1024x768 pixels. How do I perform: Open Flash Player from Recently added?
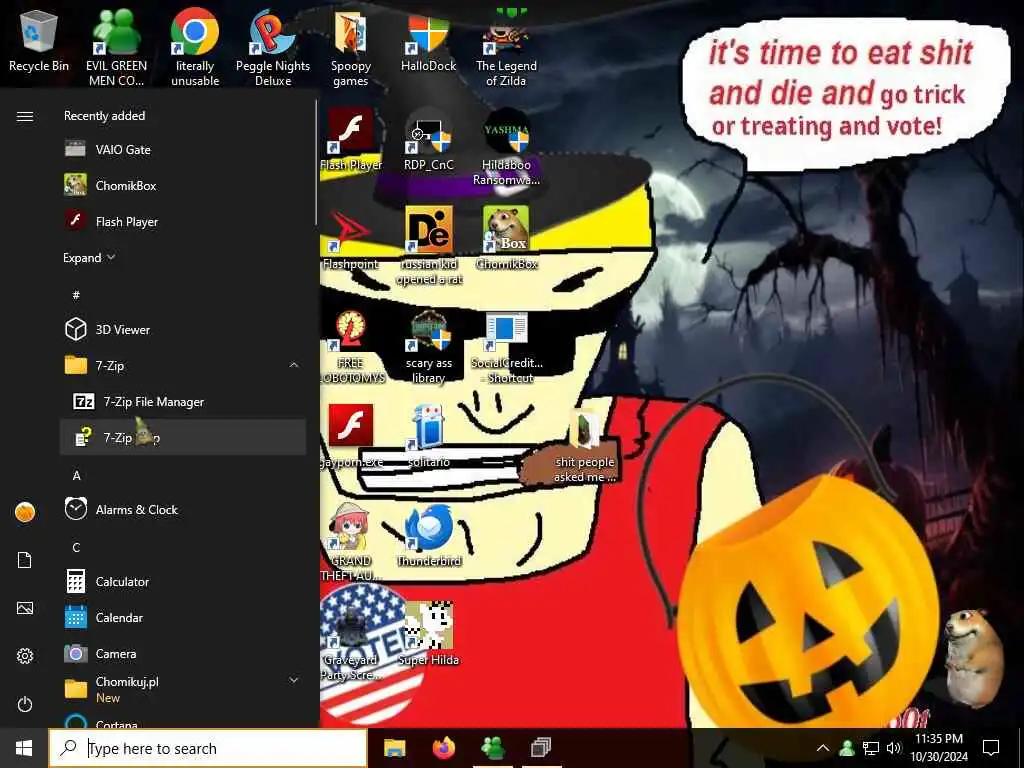(183, 221)
